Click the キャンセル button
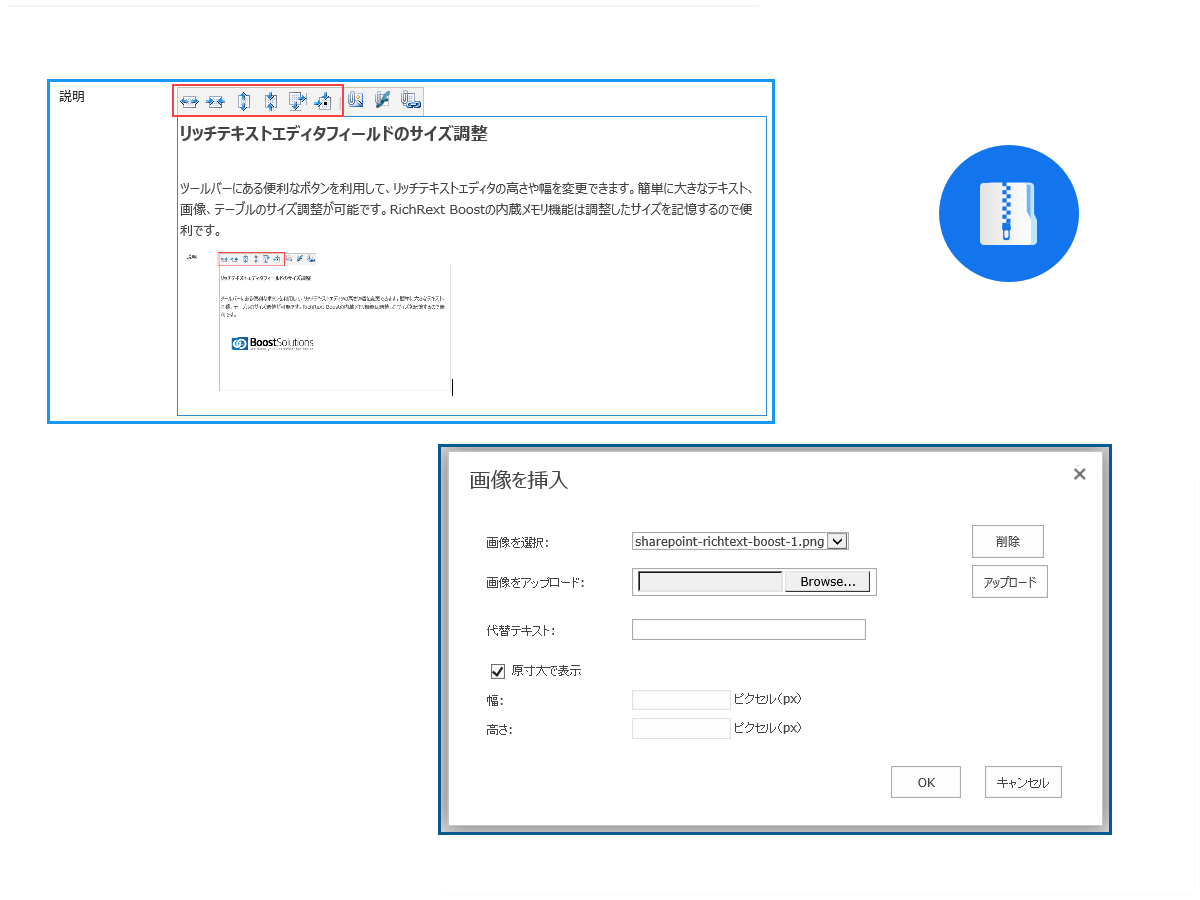The width and height of the screenshot is (1200, 900). point(1022,782)
